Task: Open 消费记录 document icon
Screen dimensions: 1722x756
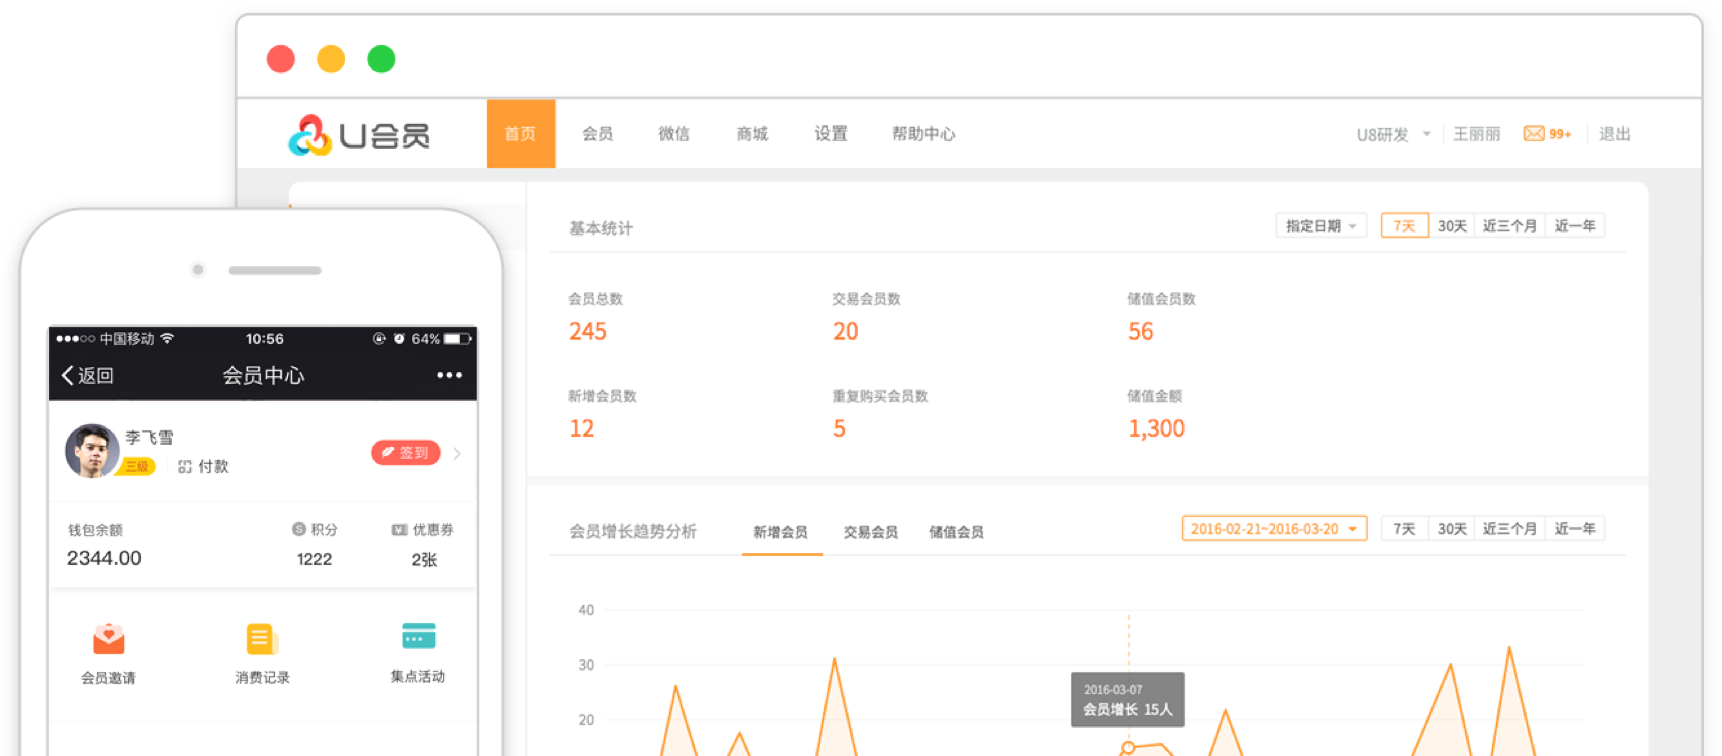Action: (261, 638)
